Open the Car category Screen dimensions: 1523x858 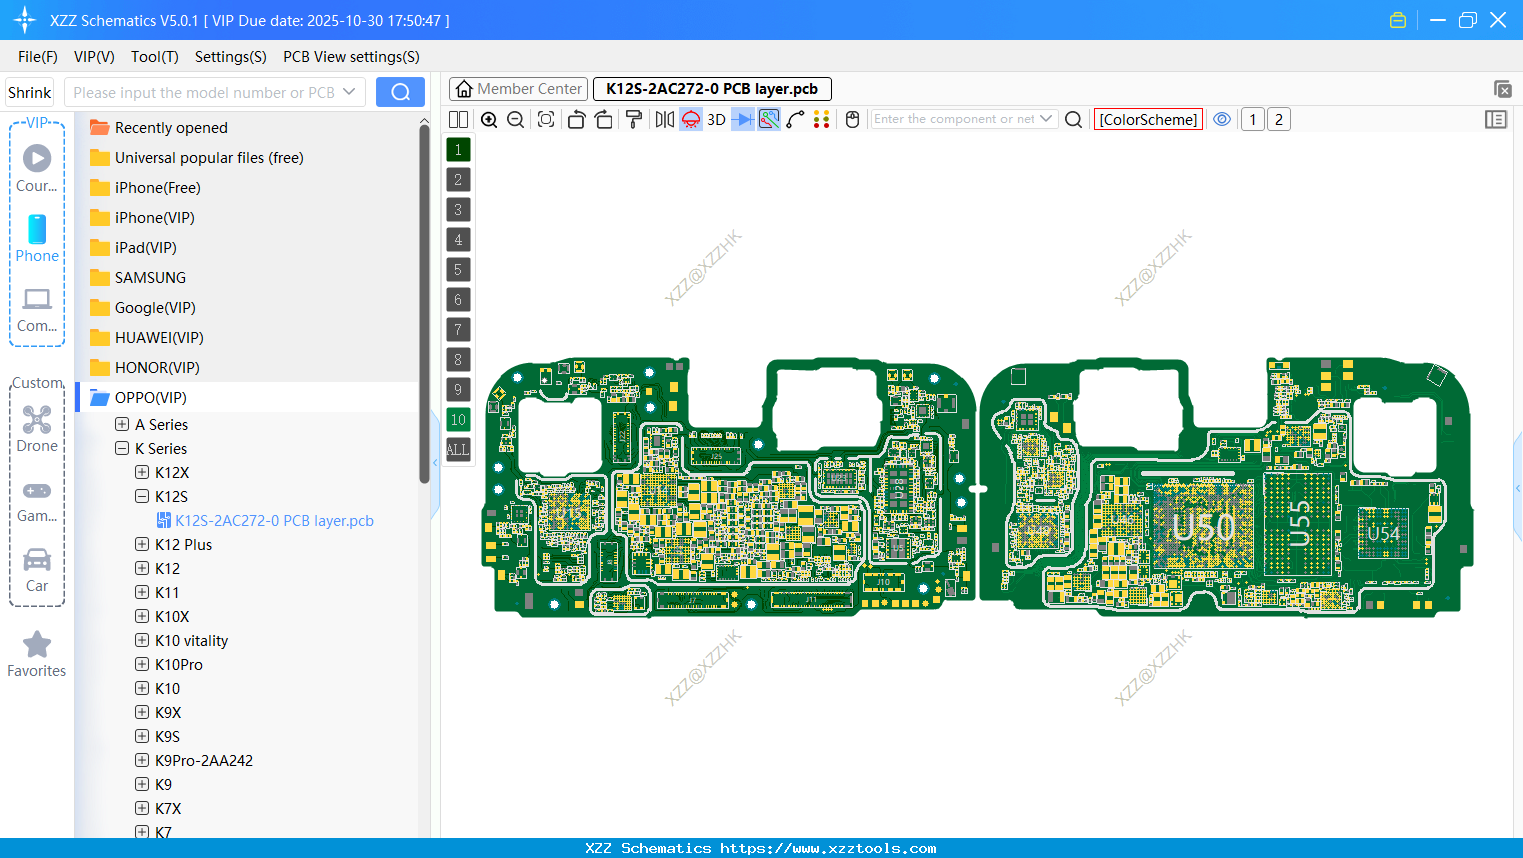pyautogui.click(x=37, y=570)
